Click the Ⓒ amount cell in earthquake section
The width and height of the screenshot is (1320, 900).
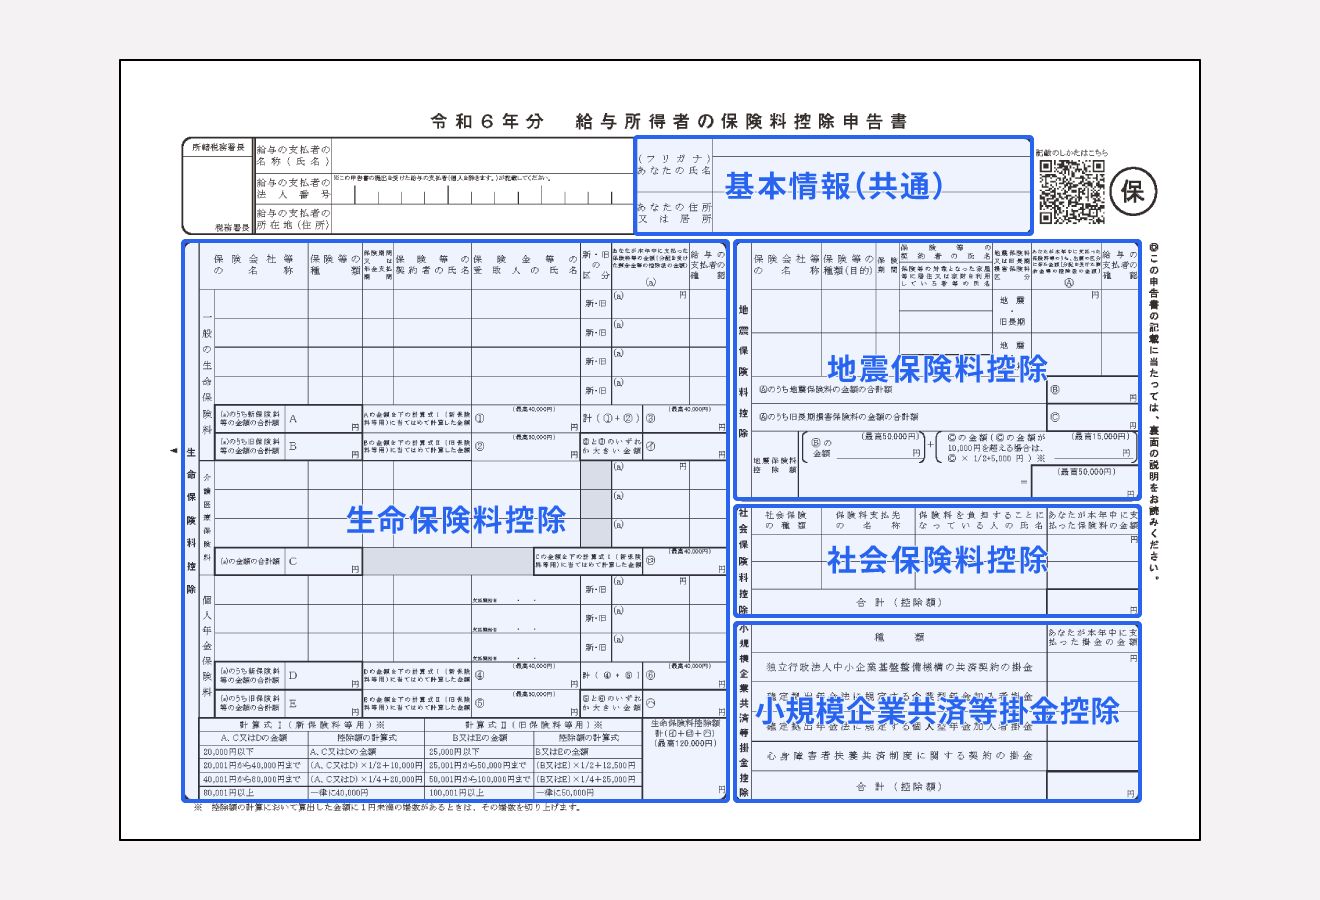tap(1092, 417)
